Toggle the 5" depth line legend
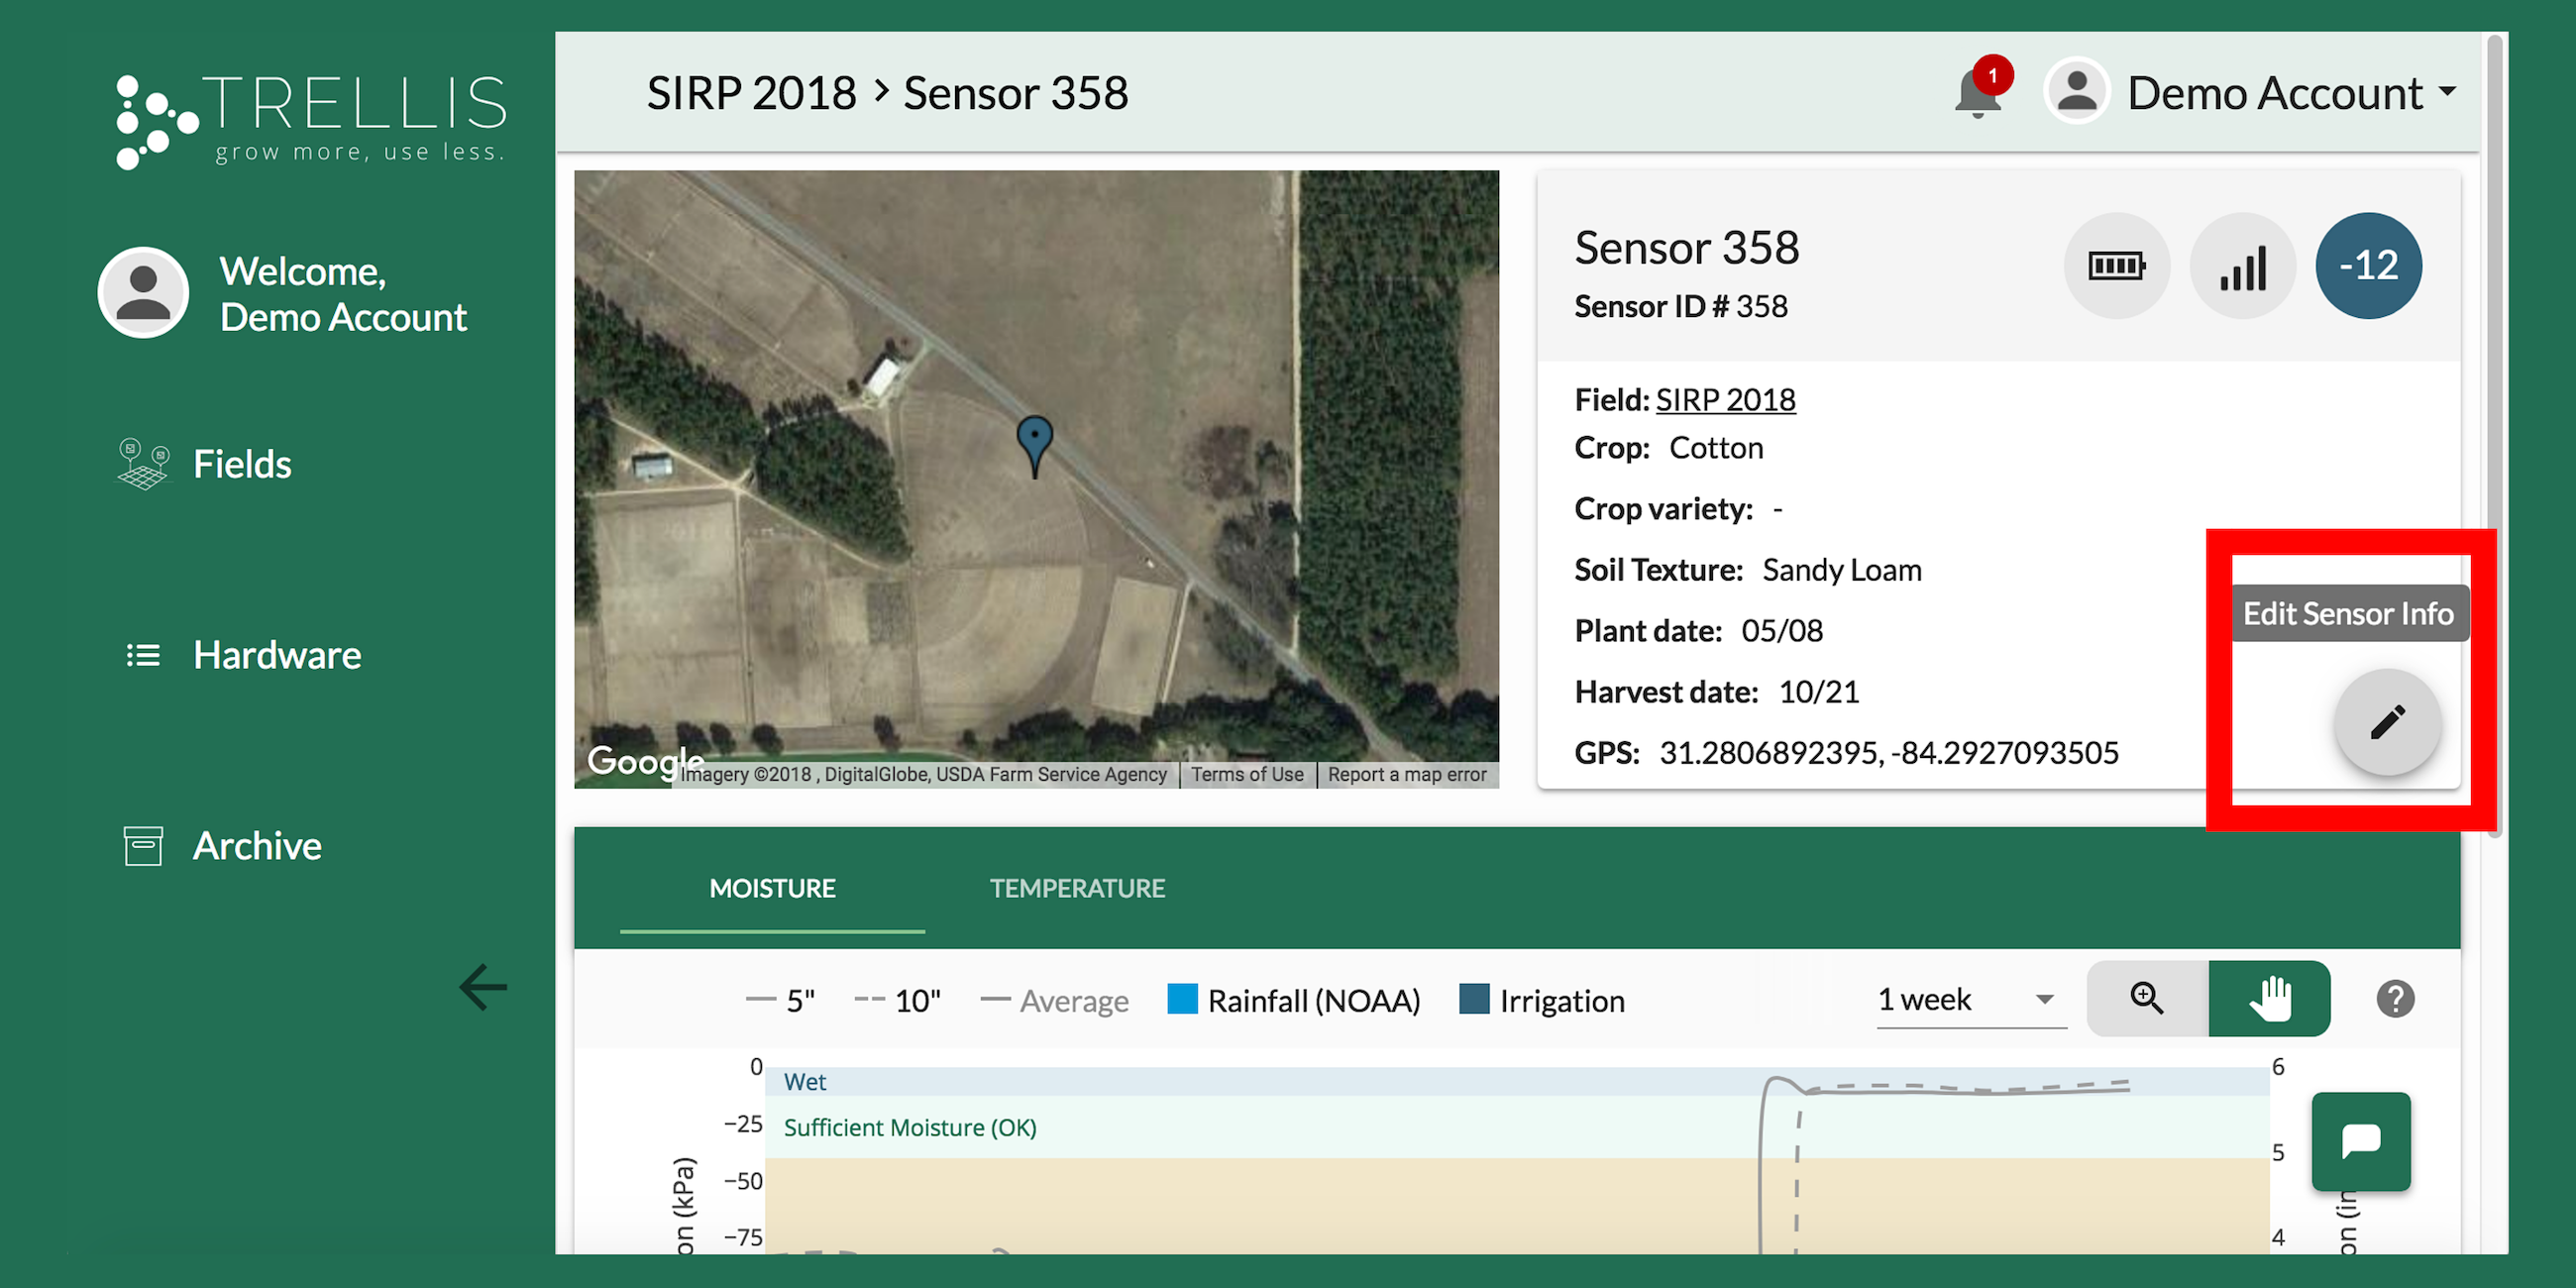 click(x=782, y=1000)
